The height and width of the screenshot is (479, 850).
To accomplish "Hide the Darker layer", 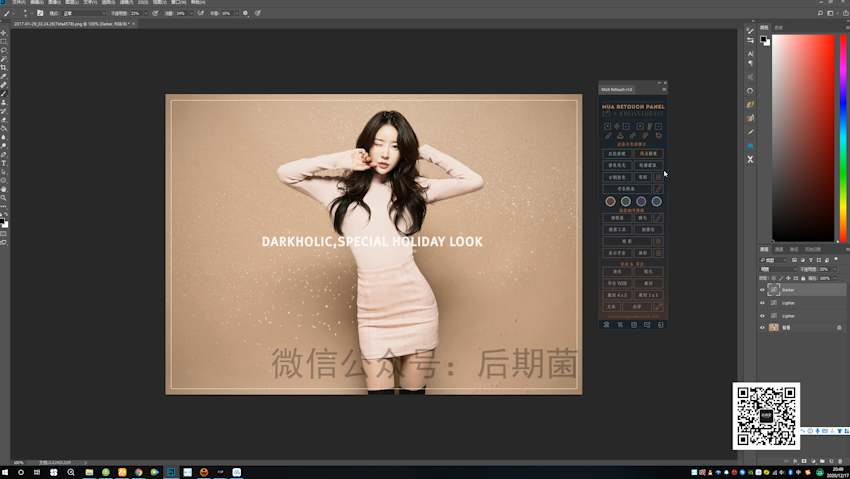I will point(762,290).
